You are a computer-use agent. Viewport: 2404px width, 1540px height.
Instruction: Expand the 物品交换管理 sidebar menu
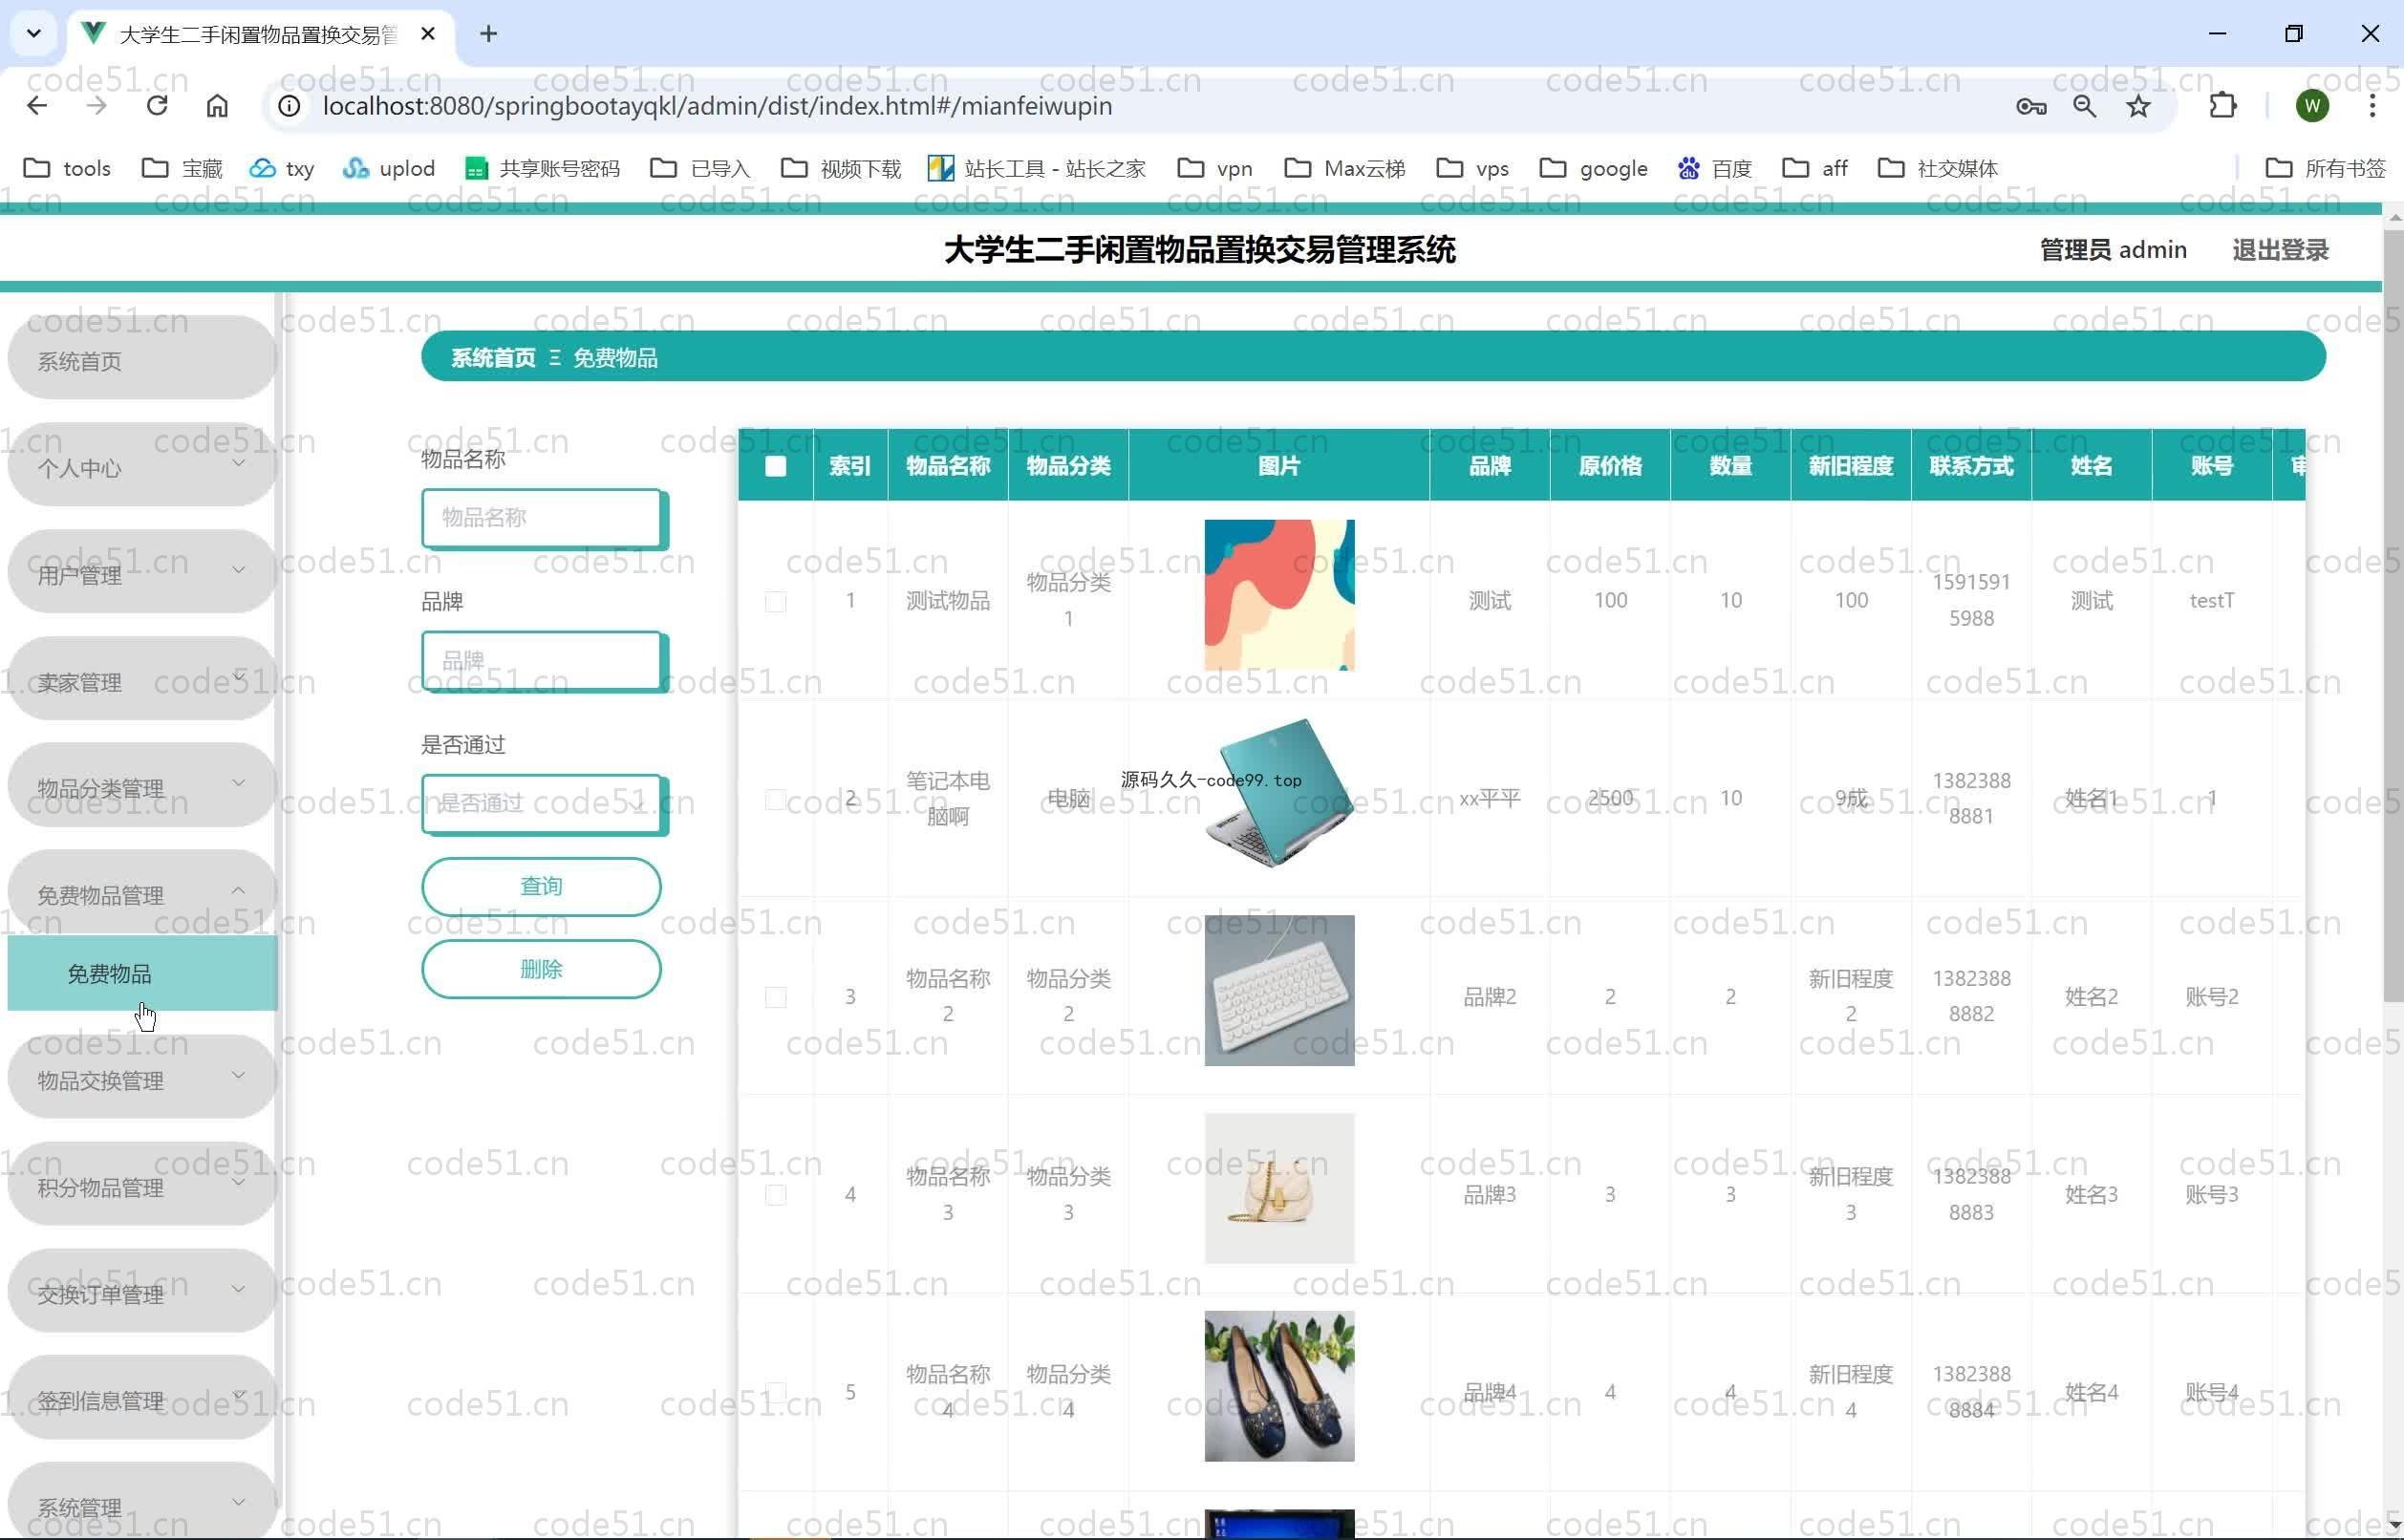141,1079
